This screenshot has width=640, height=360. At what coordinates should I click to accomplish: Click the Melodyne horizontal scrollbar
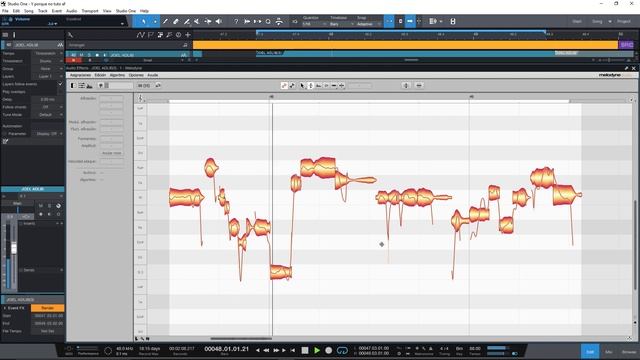click(x=241, y=338)
